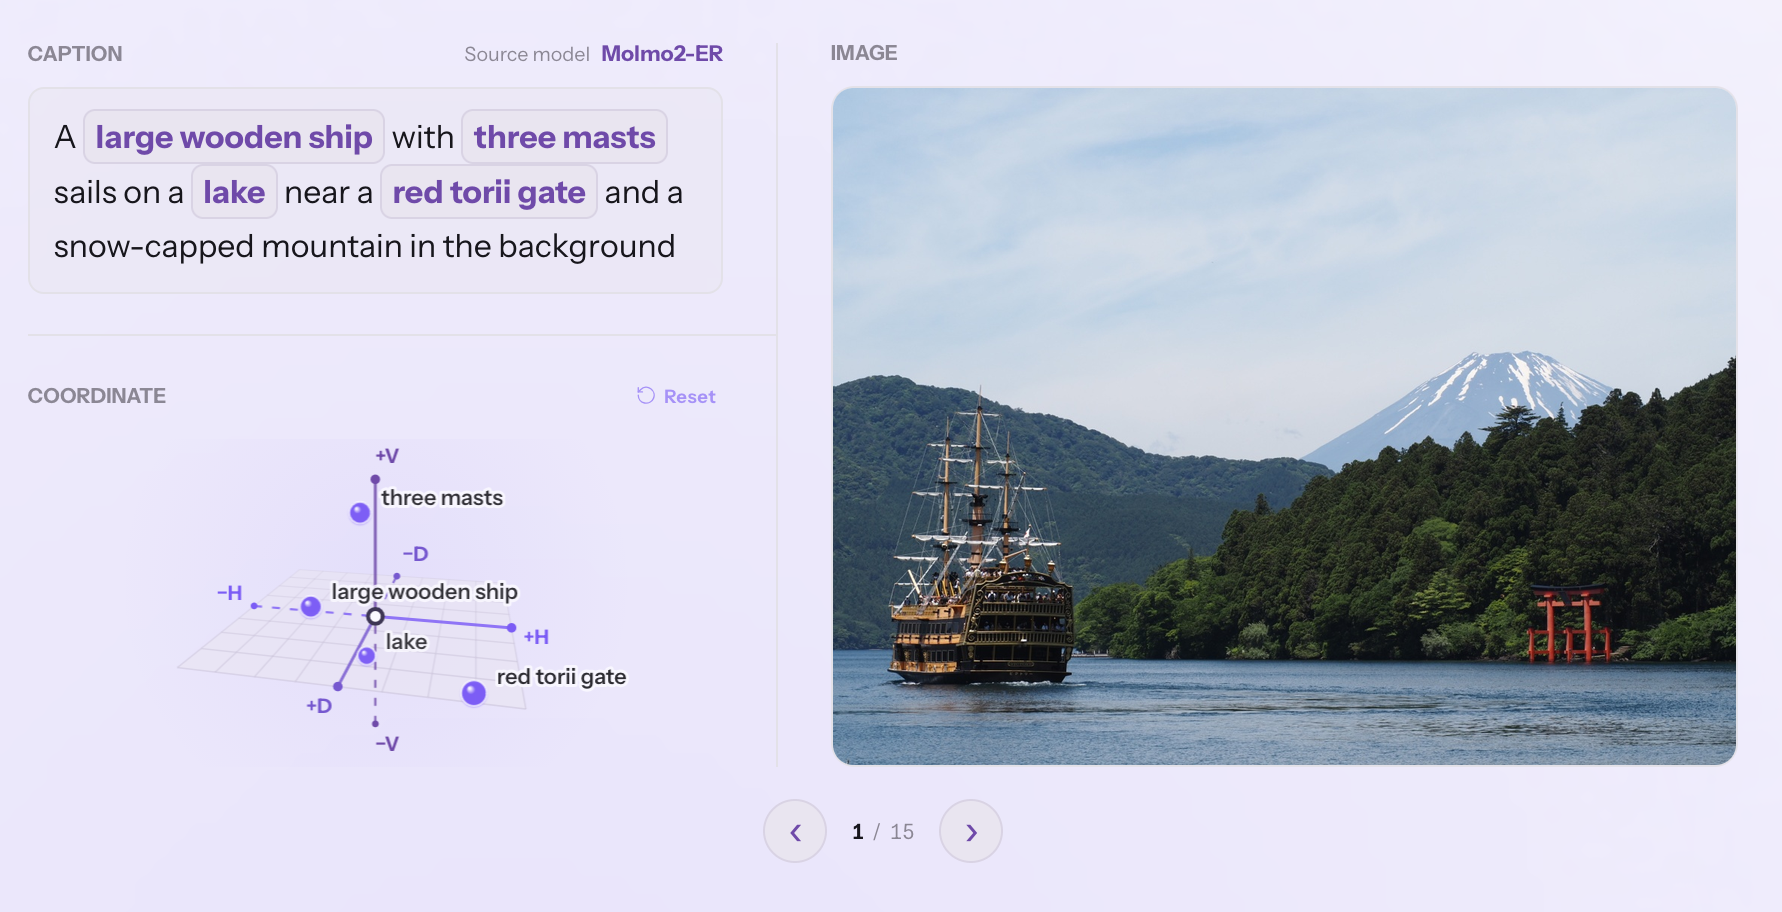Click the 'large wooden ship' label in coordinate plot
1782x912 pixels.
point(425,592)
